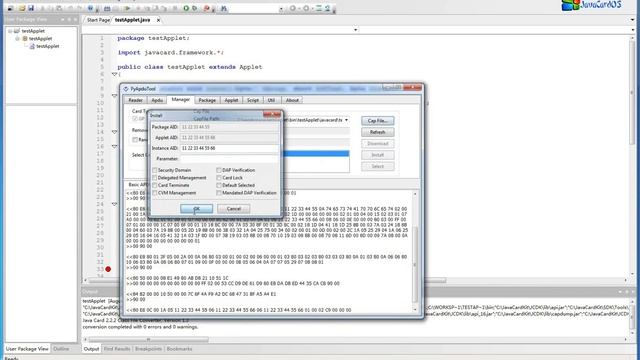Switch to the Start Page tab
Image resolution: width=640 pixels, height=360 pixels.
pyautogui.click(x=98, y=20)
